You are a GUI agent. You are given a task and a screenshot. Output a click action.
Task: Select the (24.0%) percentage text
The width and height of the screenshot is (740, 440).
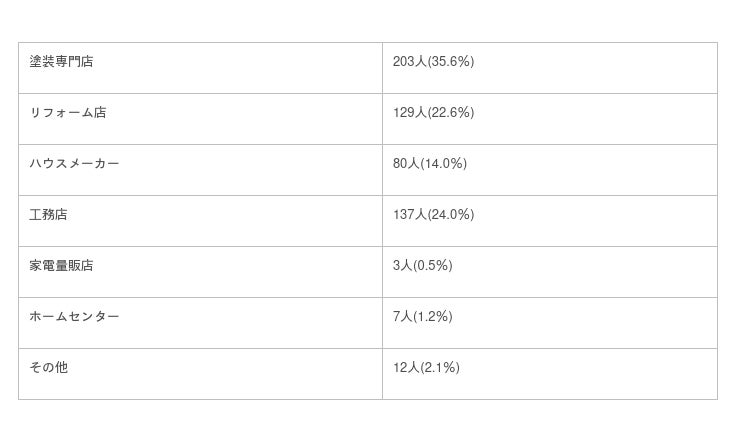click(x=451, y=215)
